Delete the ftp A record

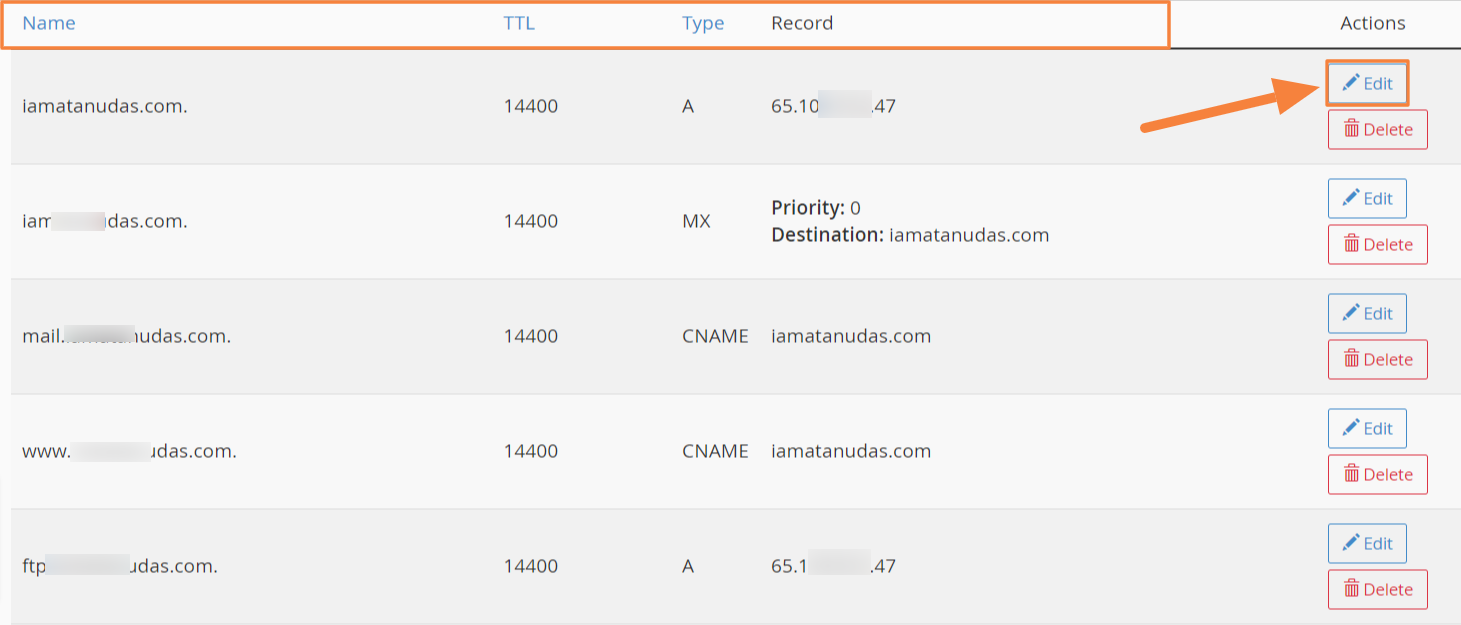click(1377, 589)
